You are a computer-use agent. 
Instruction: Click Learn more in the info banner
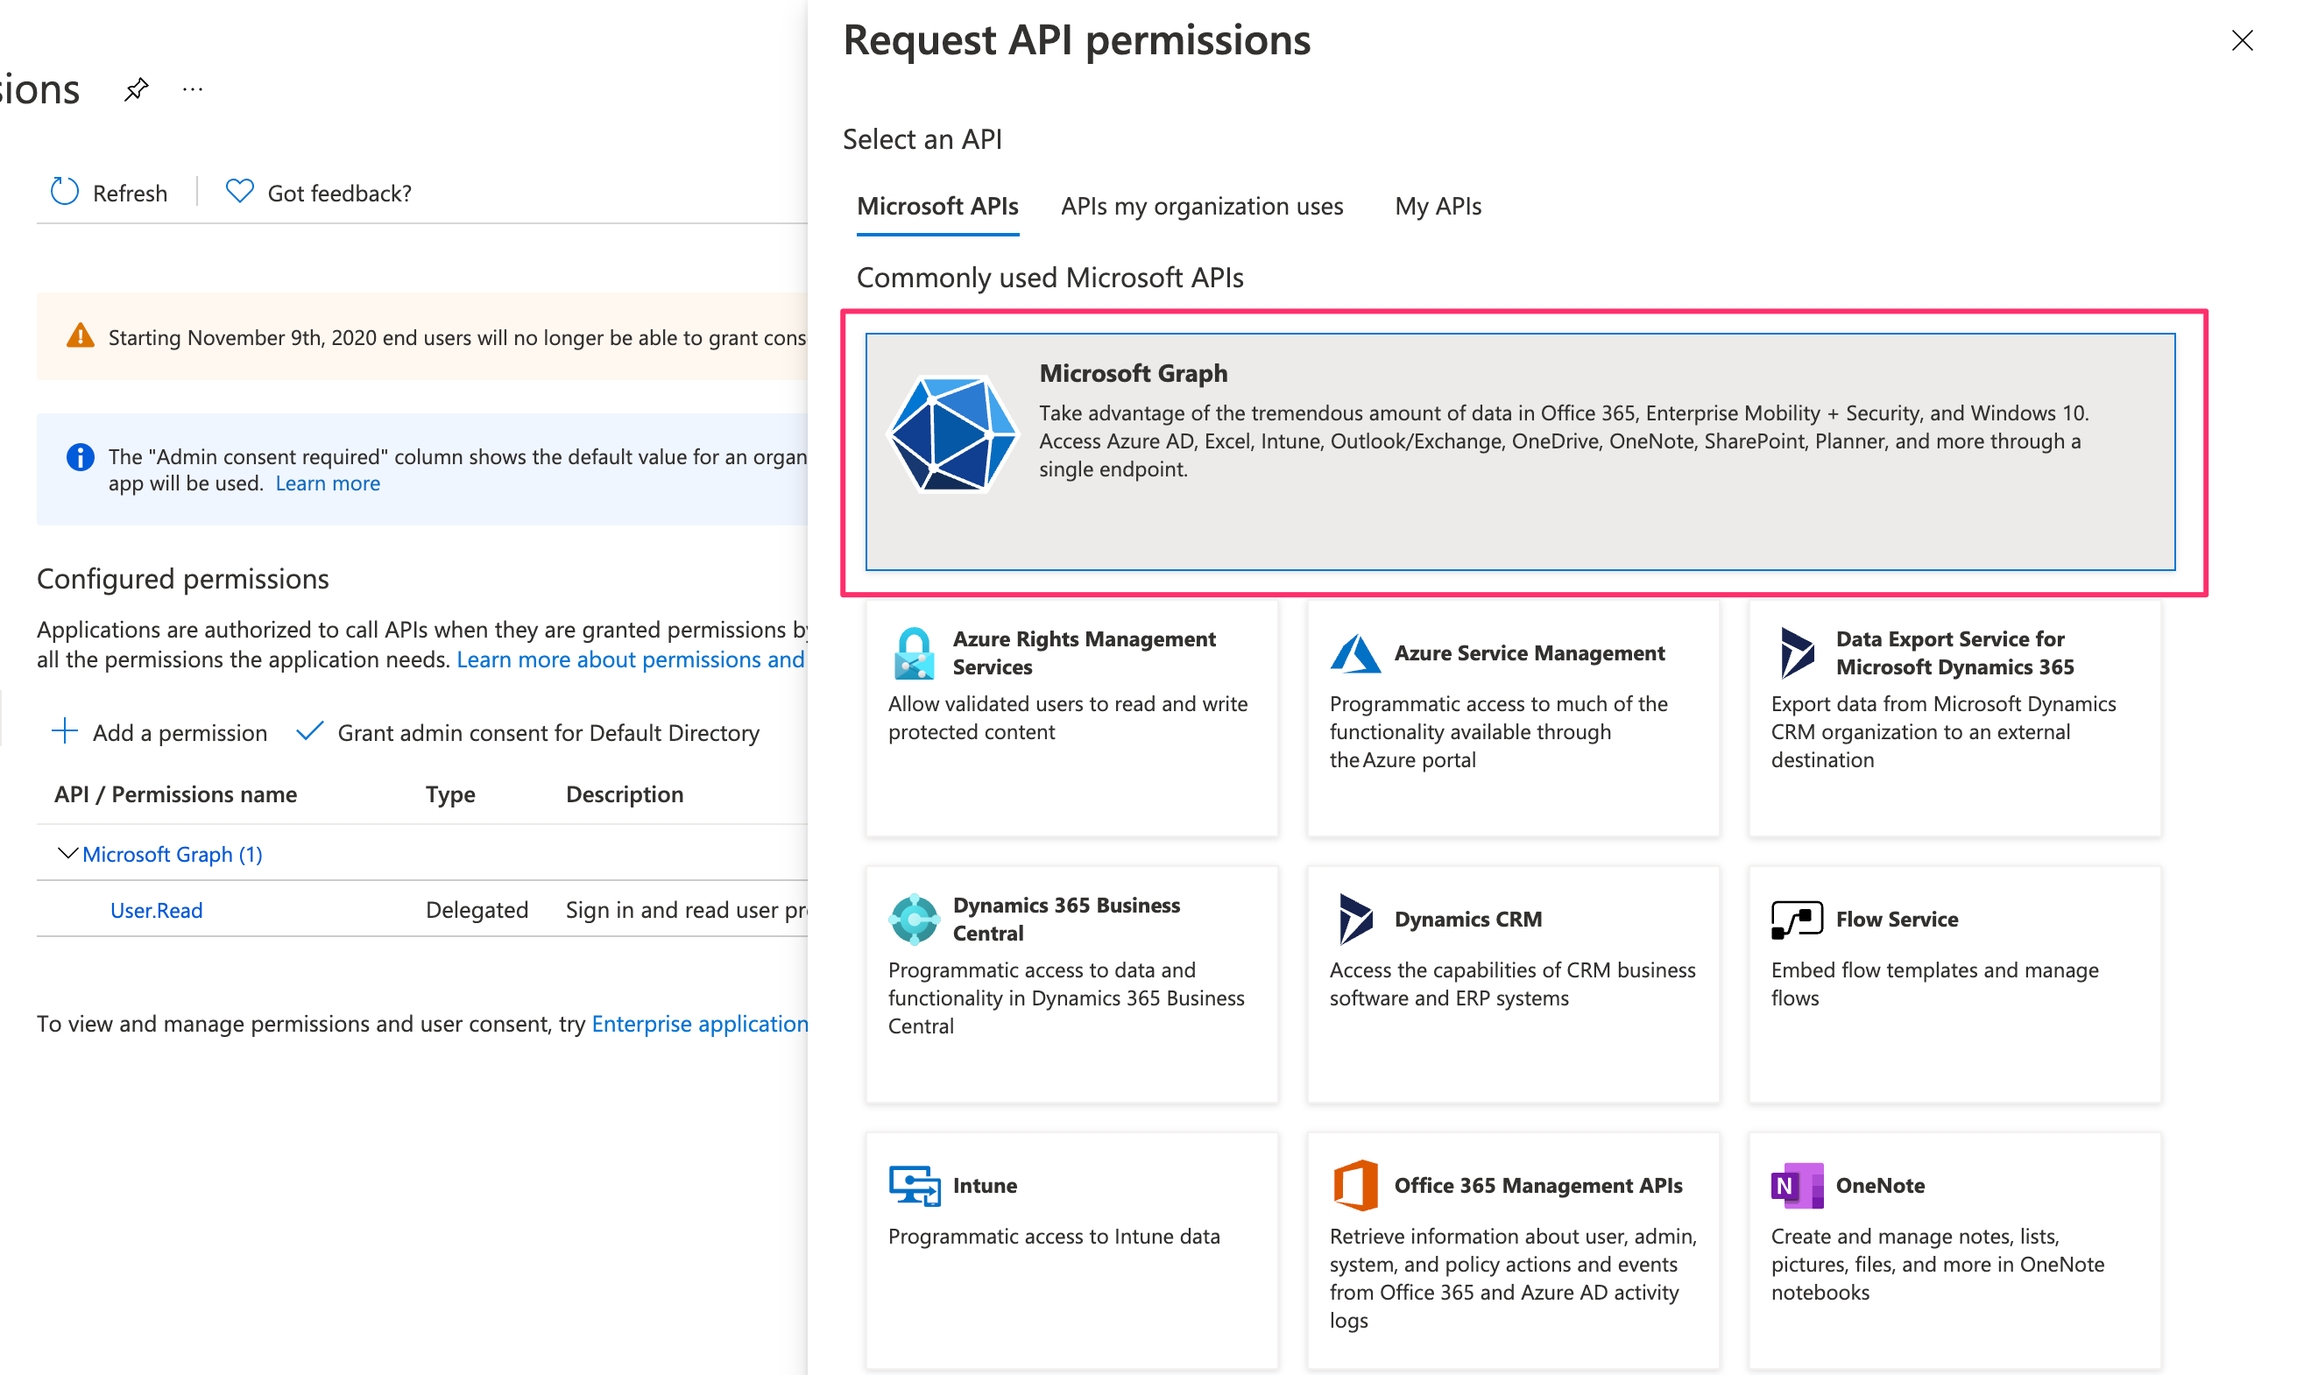click(x=327, y=483)
